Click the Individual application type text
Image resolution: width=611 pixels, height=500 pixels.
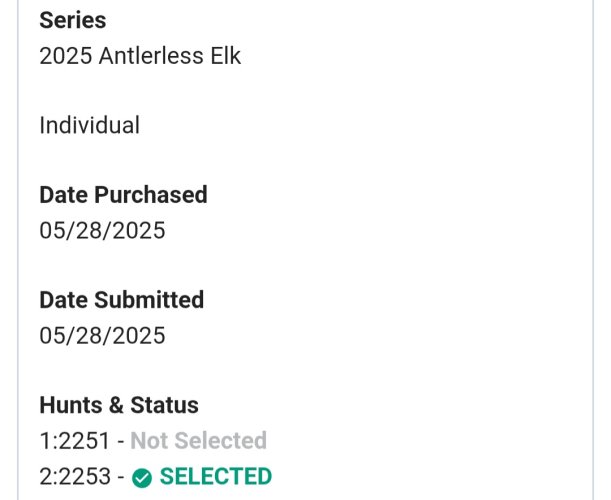[89, 125]
